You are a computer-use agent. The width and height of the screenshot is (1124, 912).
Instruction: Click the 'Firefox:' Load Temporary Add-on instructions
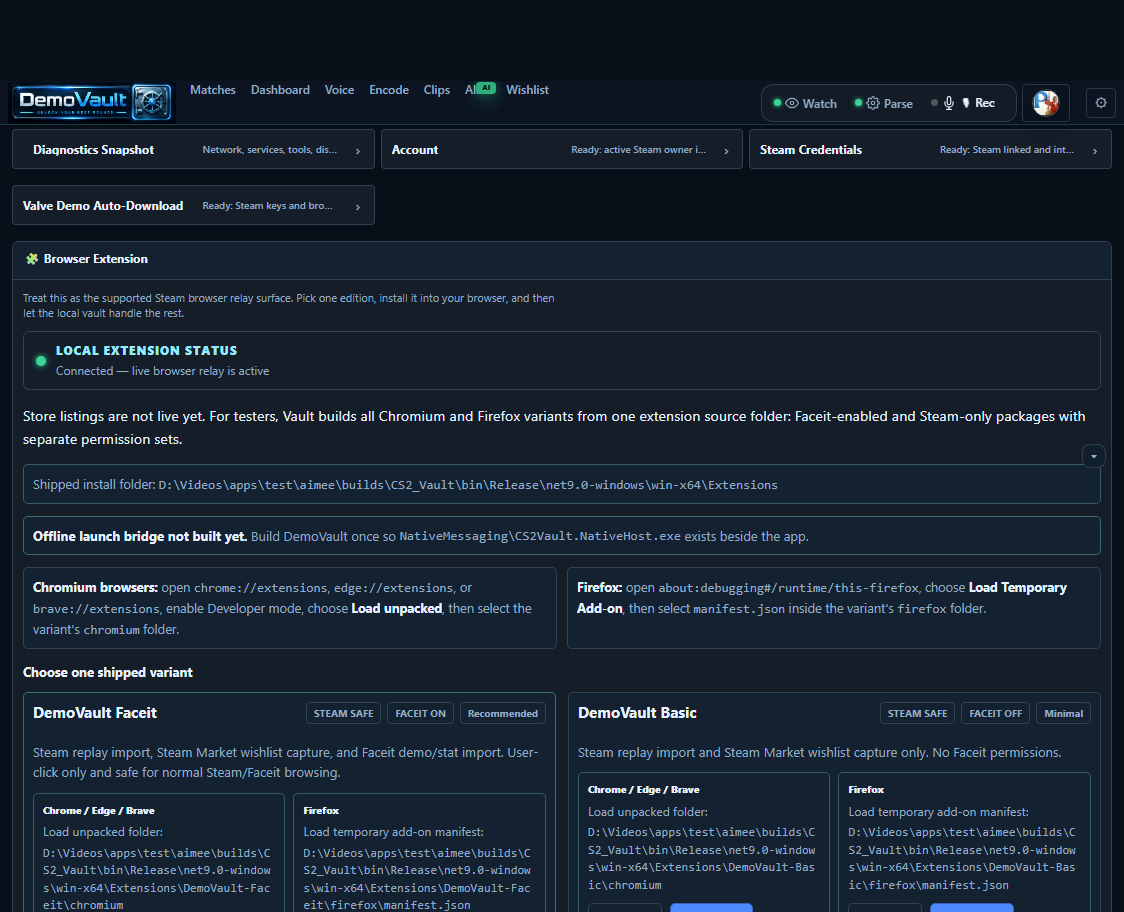(x=834, y=608)
